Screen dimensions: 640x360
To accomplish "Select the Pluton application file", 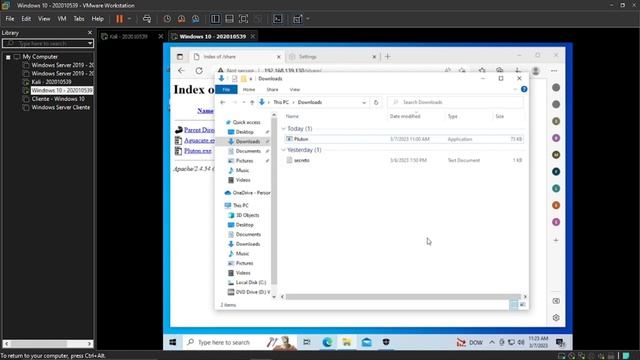I will tap(404, 139).
